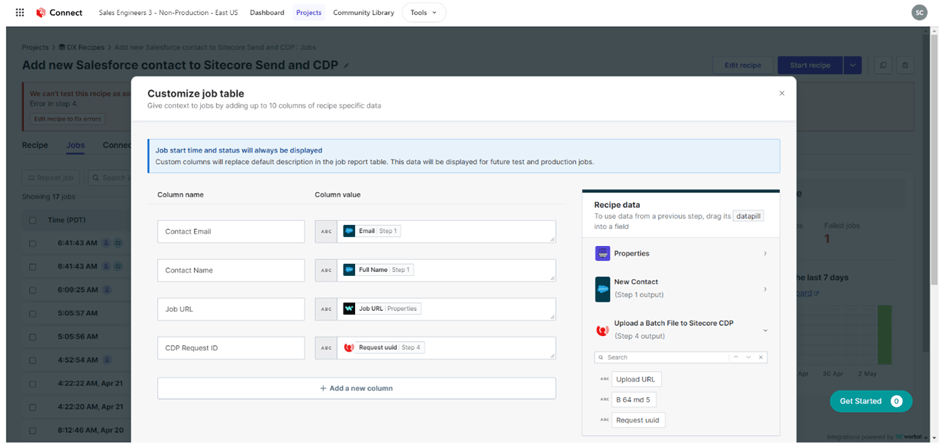Screen dimensions: 944x447
Task: Click the Properties icon in Recipe data
Action: (603, 254)
